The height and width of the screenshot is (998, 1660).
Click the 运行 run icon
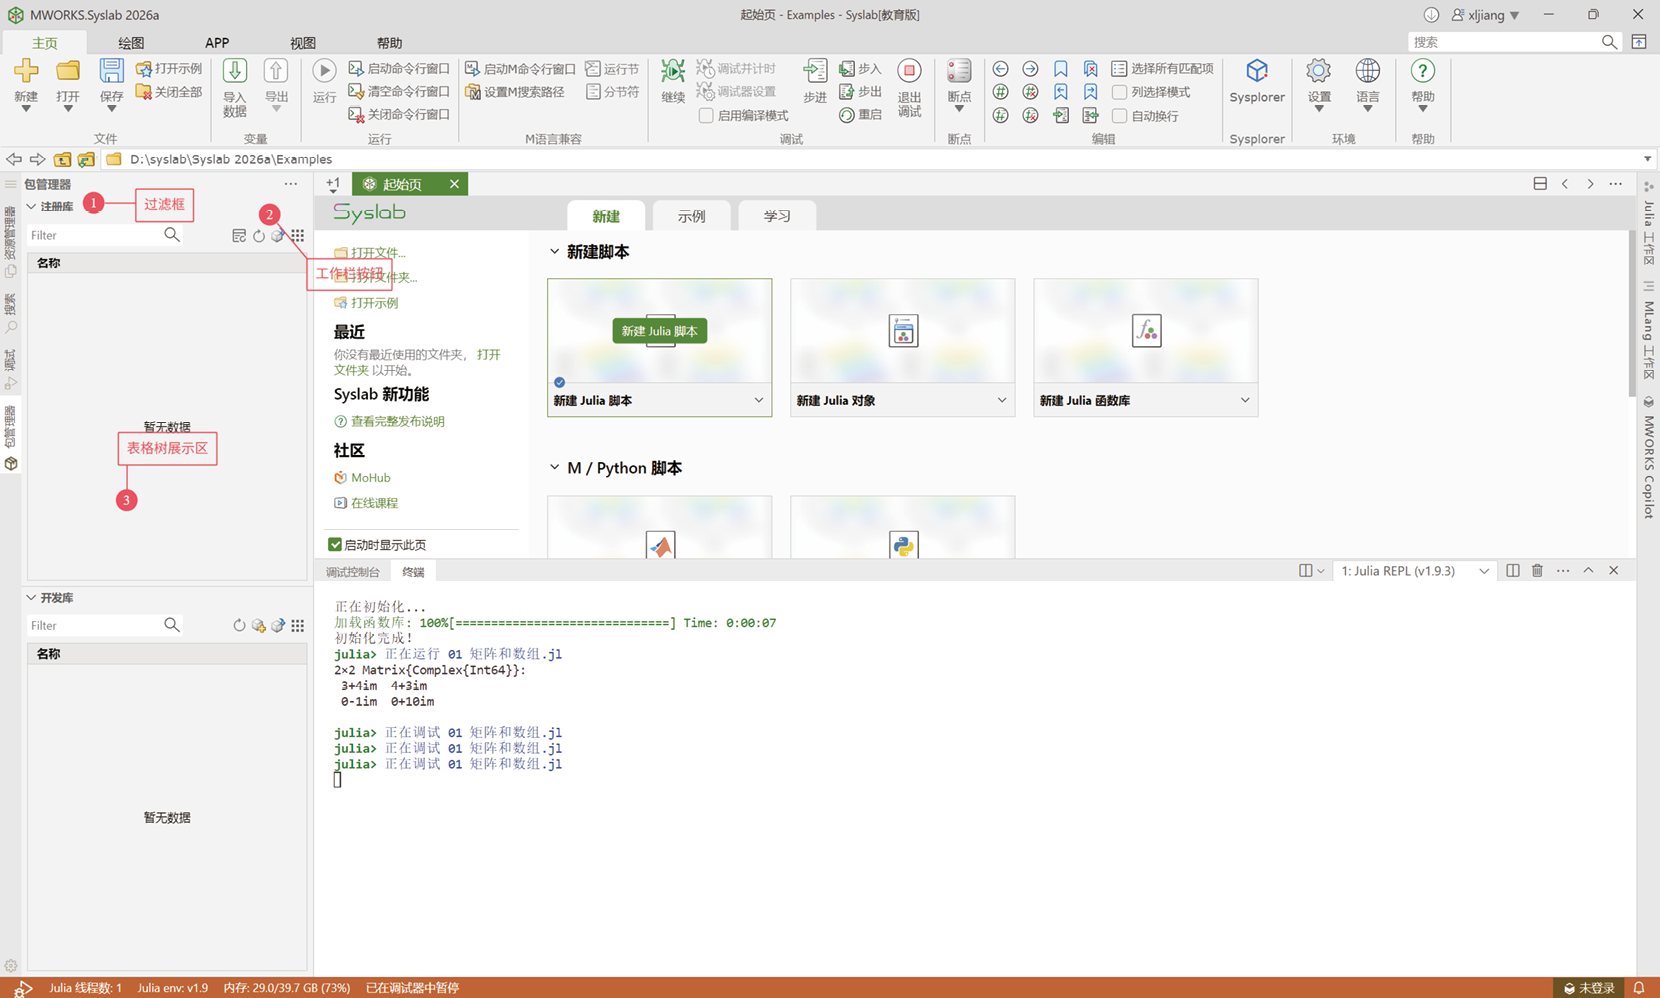click(x=324, y=72)
